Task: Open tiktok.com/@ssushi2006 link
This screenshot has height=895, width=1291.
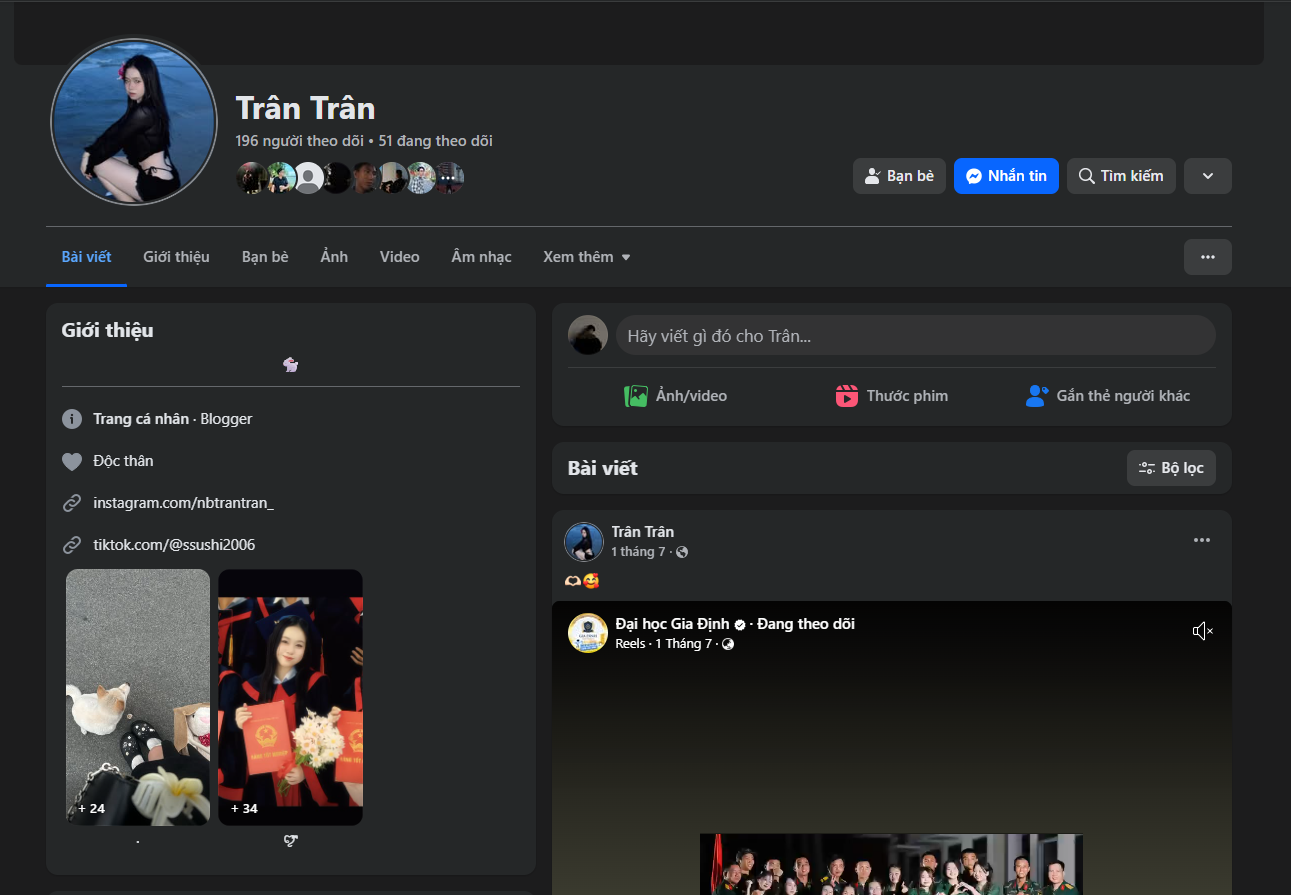Action: 174,545
